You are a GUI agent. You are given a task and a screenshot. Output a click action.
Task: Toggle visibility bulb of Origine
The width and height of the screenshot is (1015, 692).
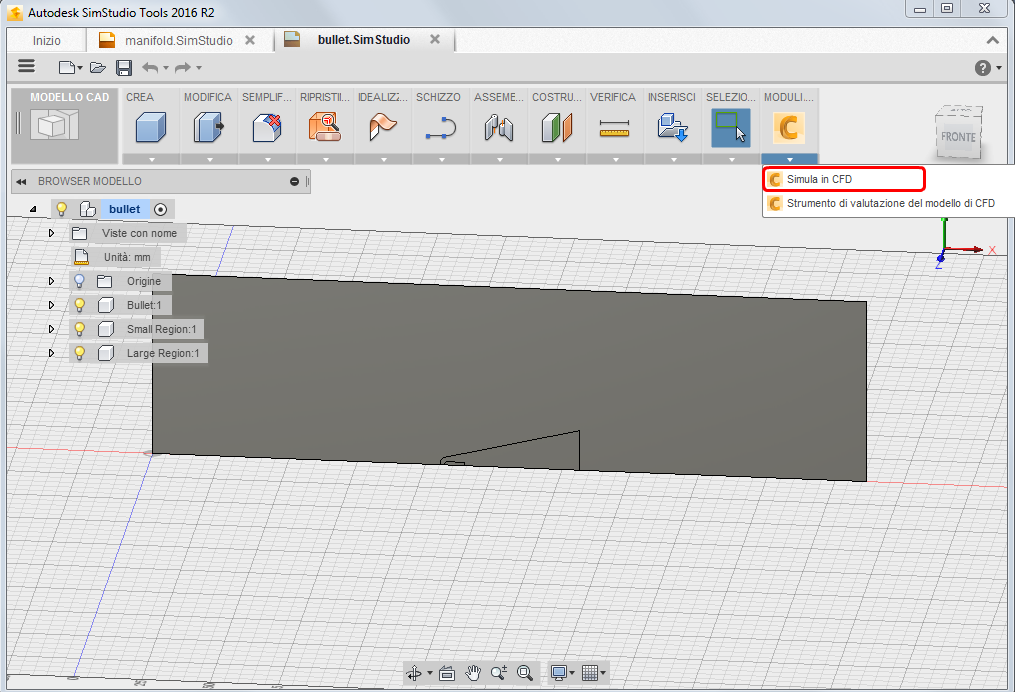[x=80, y=281]
